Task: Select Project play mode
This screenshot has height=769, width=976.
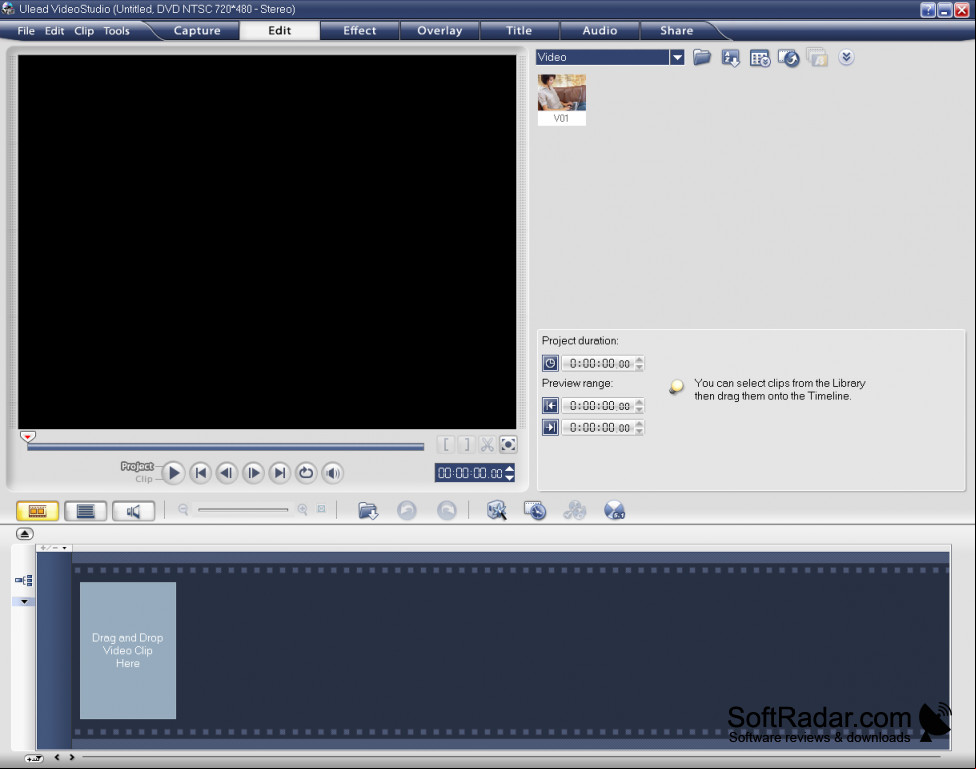Action: click(137, 466)
